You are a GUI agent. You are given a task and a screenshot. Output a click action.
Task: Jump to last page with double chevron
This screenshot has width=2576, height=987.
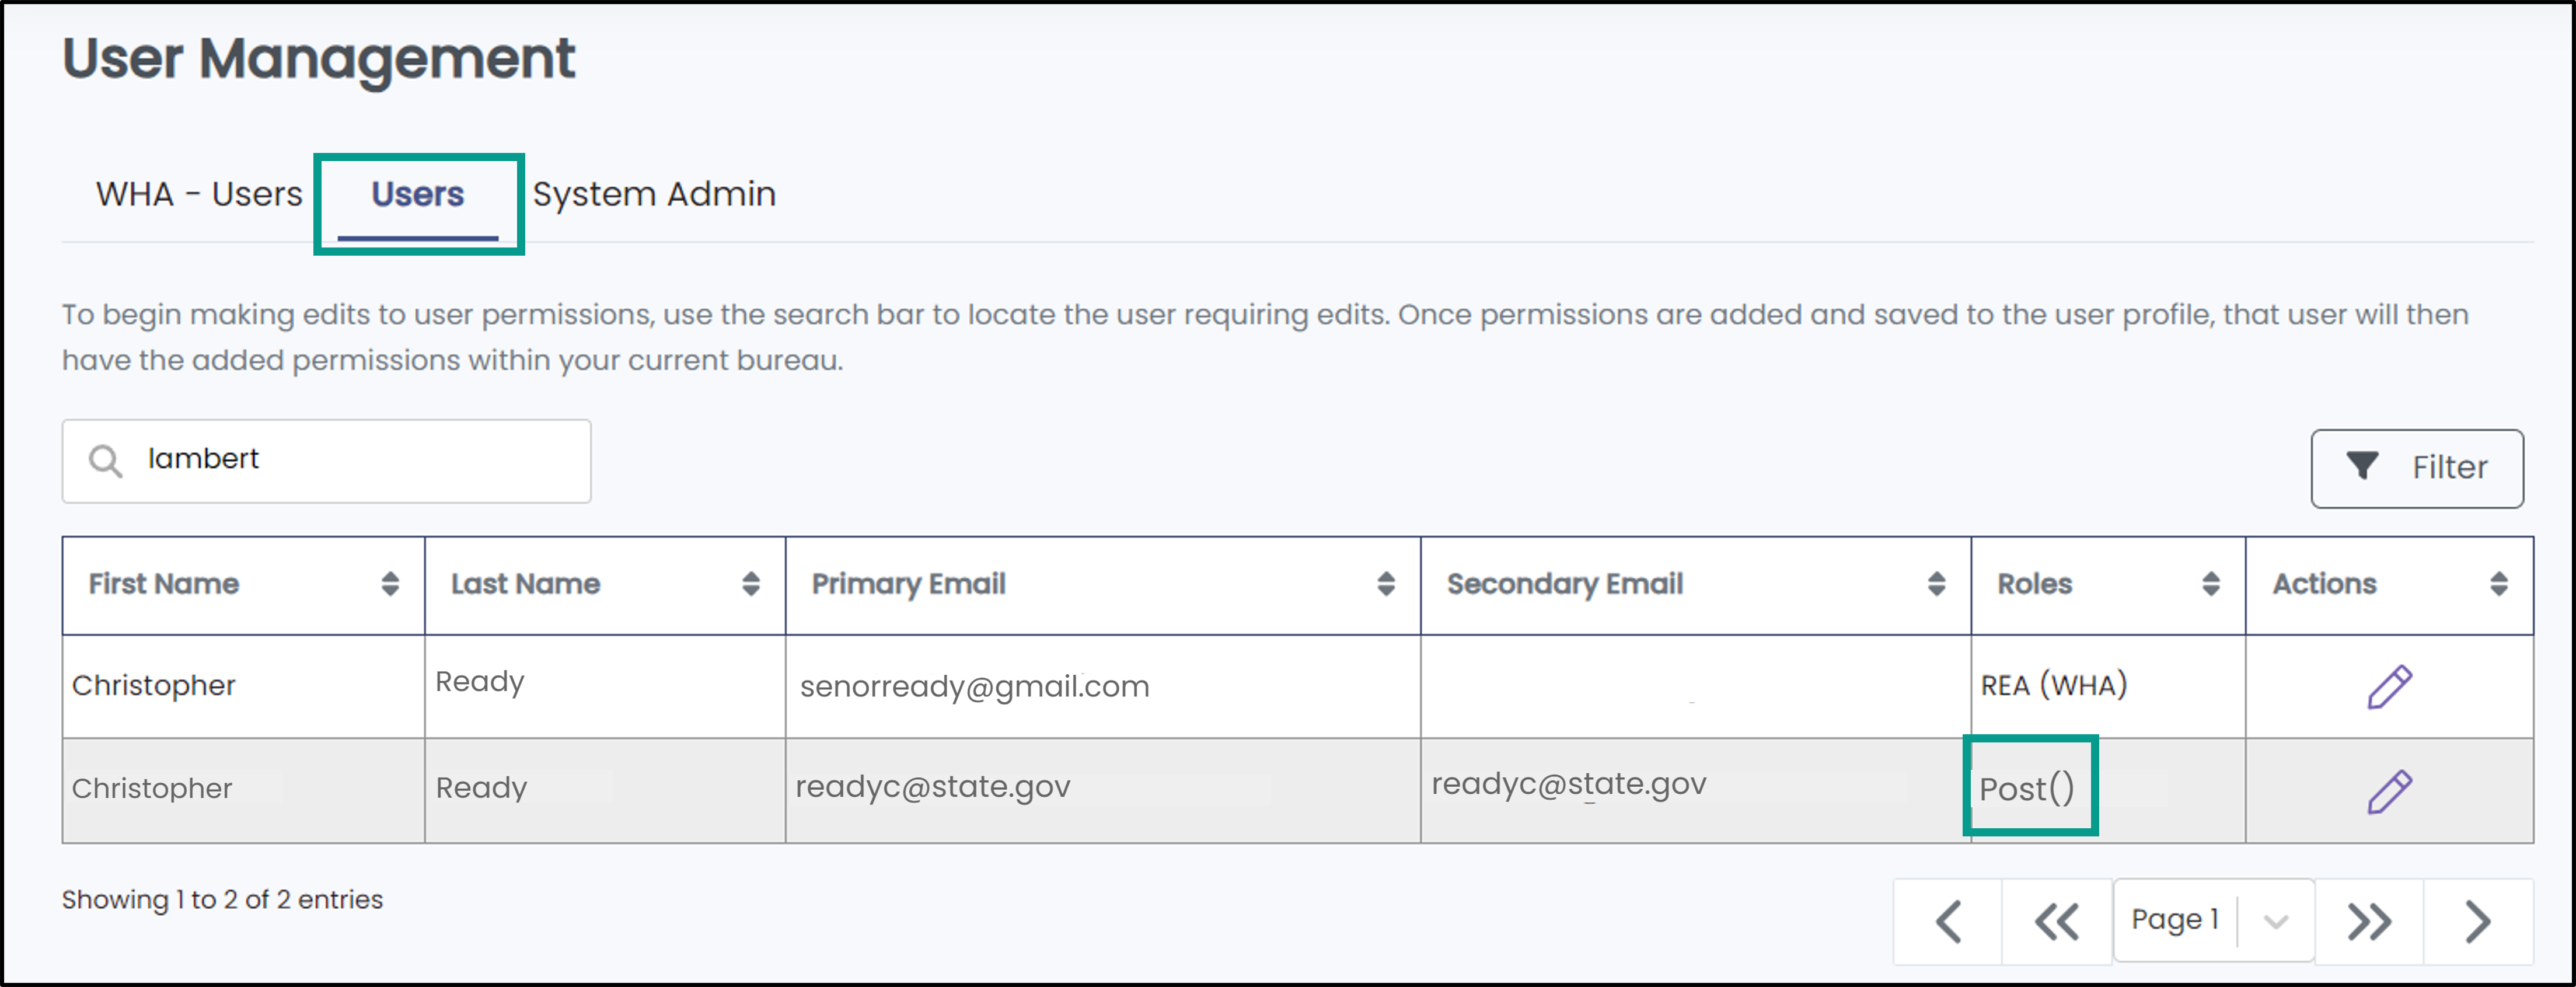(x=2369, y=921)
